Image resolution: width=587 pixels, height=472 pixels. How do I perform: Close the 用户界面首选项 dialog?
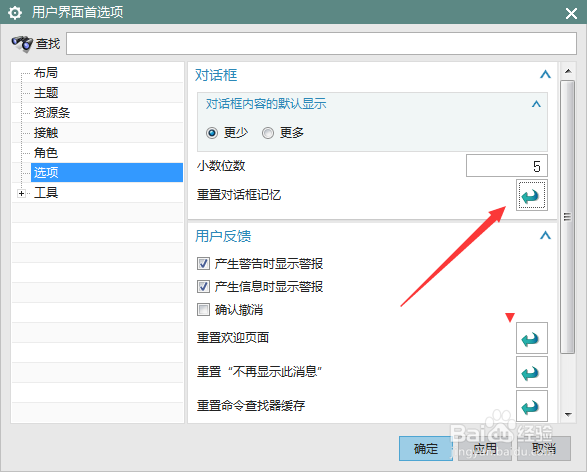pos(571,13)
